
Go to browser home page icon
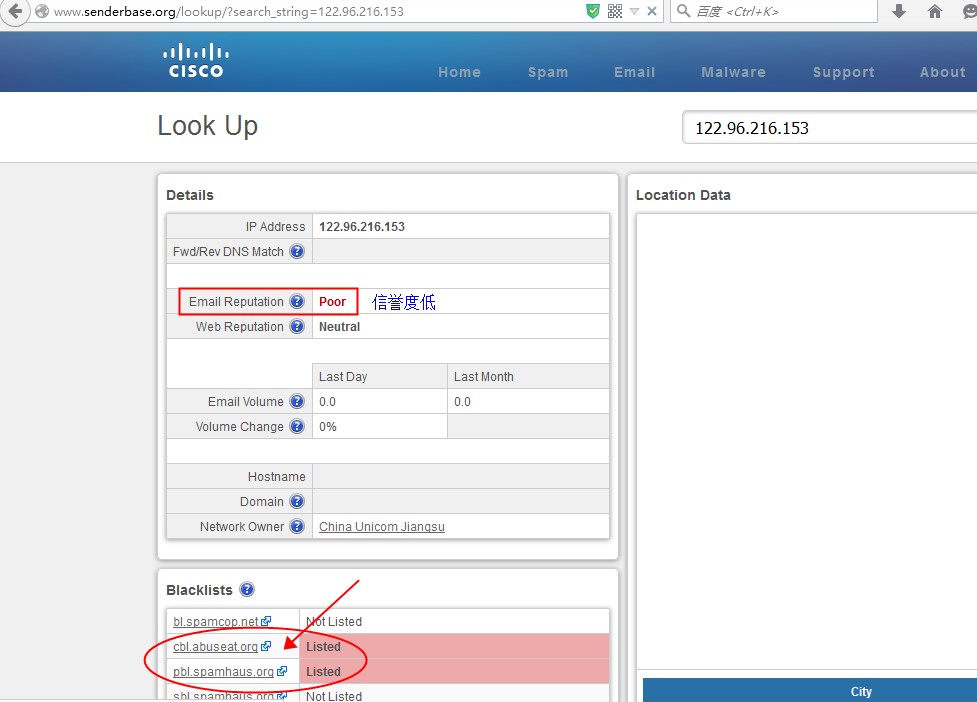click(935, 11)
